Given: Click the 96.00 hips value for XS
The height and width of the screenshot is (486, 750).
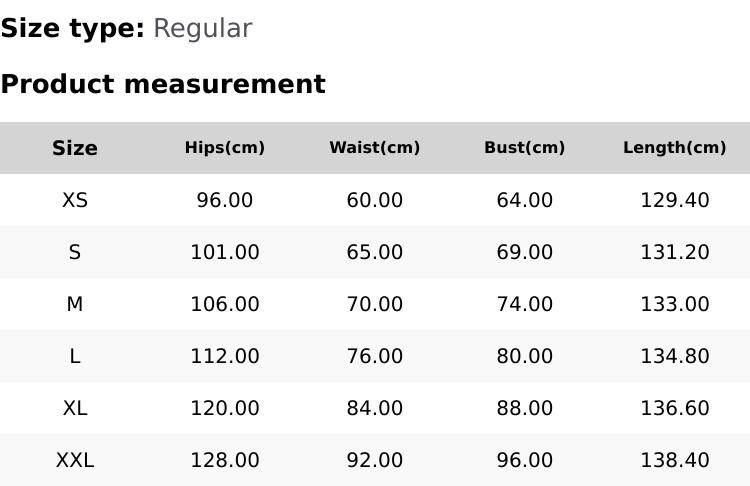Looking at the screenshot, I should click(225, 200).
